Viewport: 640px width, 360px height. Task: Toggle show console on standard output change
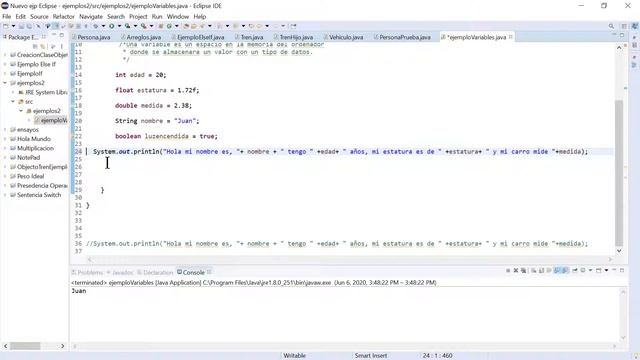pyautogui.click(x=557, y=270)
